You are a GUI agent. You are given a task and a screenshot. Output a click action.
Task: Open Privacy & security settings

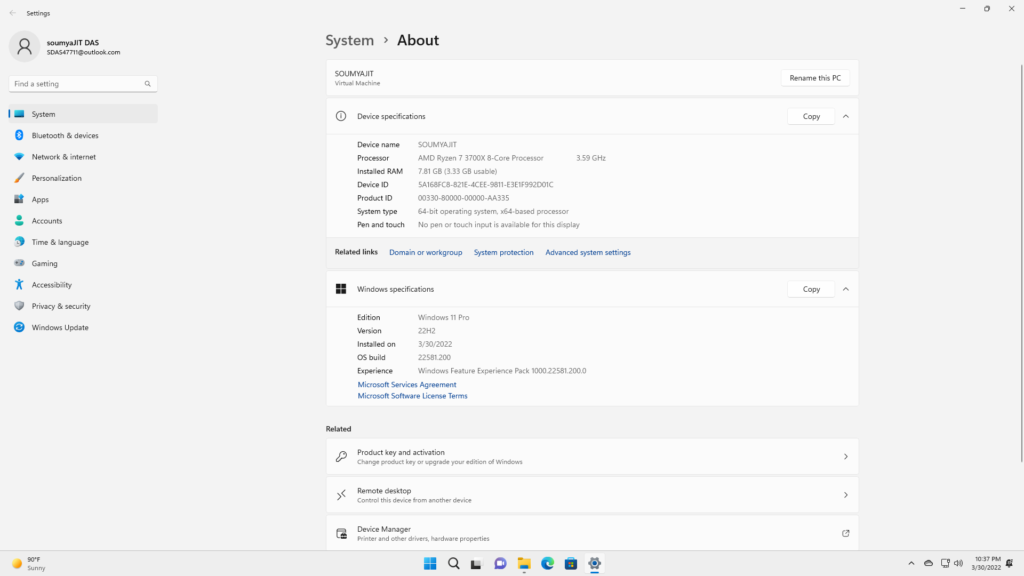pos(83,306)
